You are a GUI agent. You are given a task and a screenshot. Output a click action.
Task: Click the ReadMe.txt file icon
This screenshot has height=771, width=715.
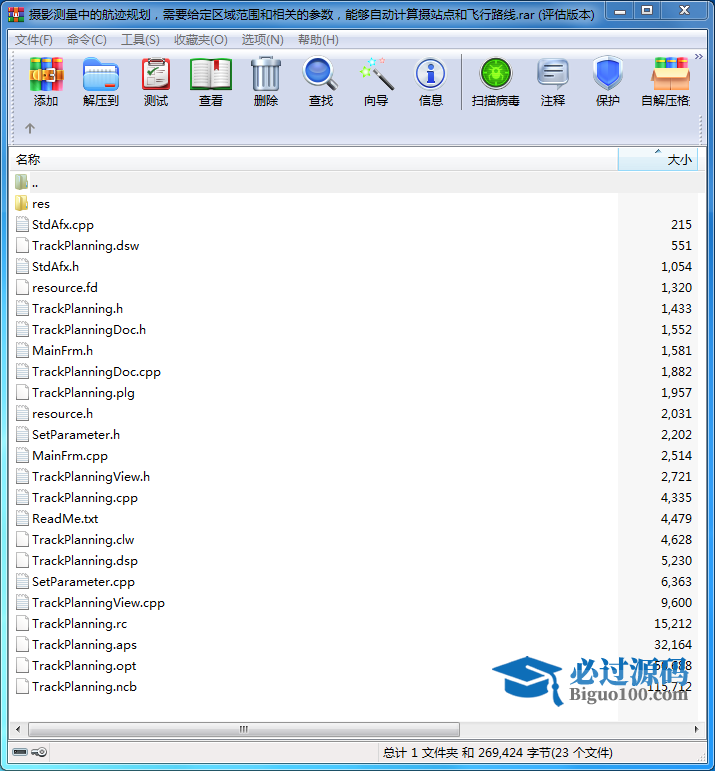click(22, 518)
